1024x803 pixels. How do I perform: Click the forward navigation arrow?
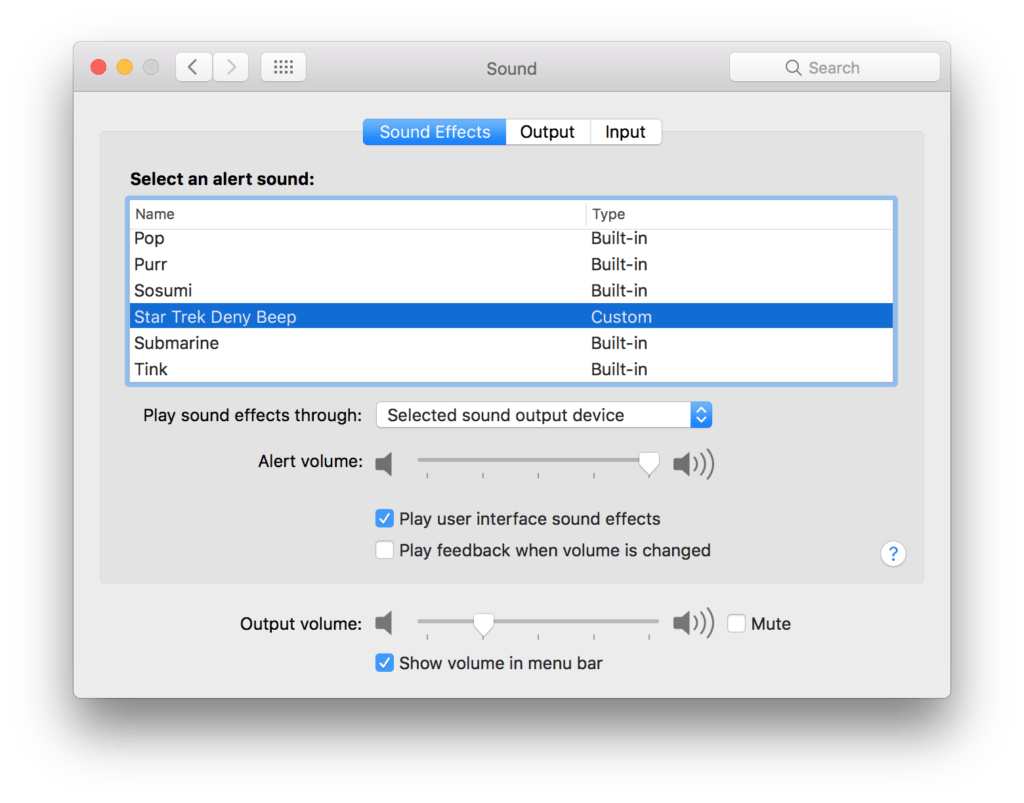click(231, 67)
